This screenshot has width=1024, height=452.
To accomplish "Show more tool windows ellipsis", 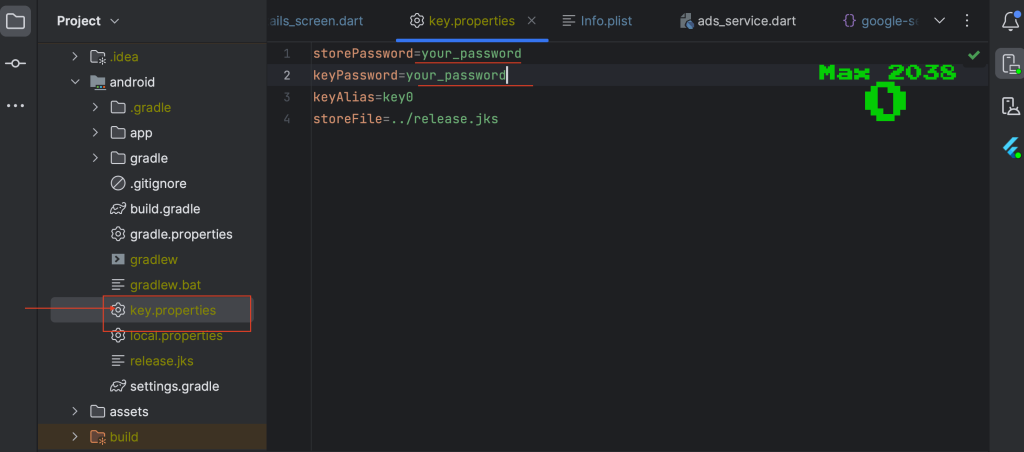I will coord(15,105).
